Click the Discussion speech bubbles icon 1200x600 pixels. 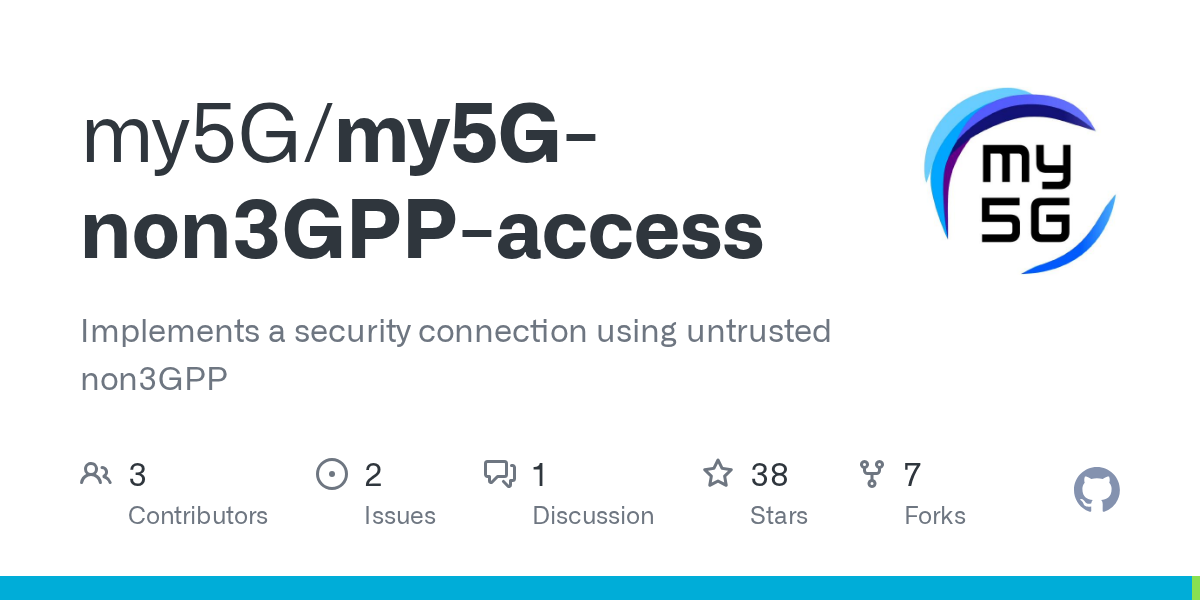tap(500, 474)
